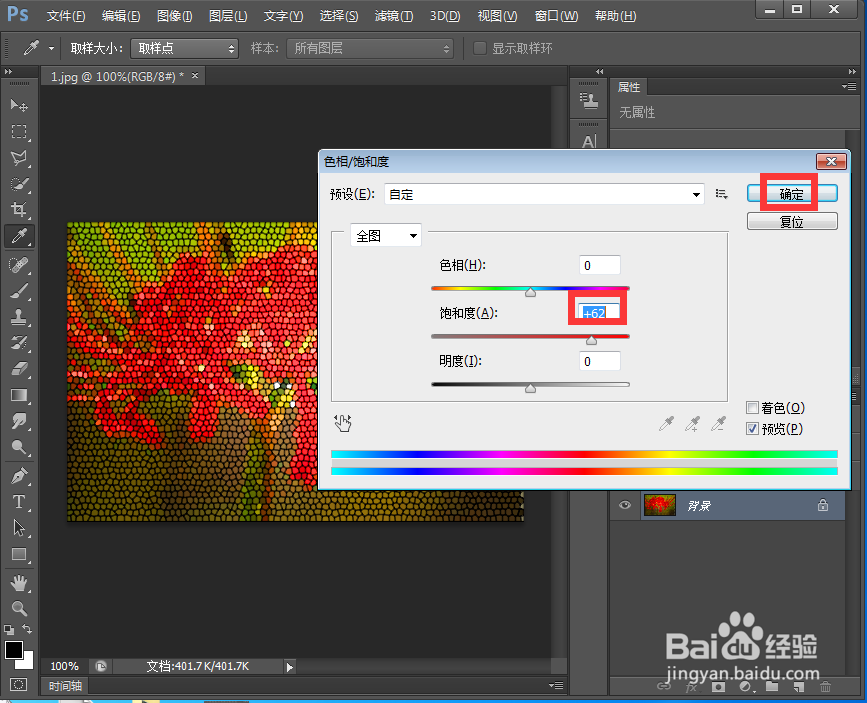Select the Gradient tool
The image size is (867, 703).
(19, 395)
